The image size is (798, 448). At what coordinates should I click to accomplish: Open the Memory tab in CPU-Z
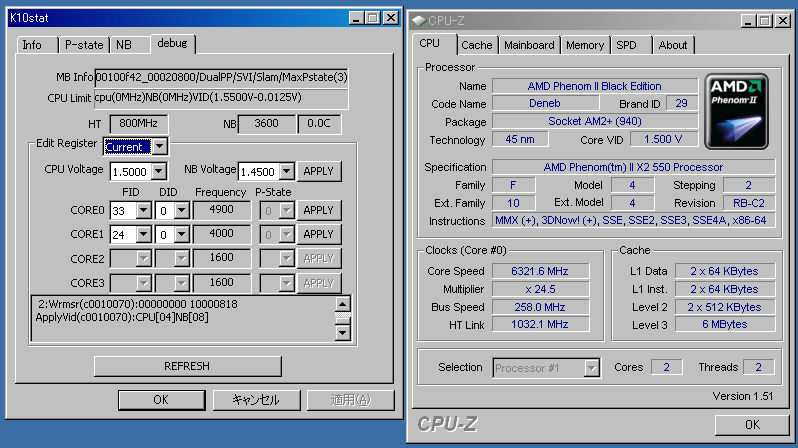585,45
